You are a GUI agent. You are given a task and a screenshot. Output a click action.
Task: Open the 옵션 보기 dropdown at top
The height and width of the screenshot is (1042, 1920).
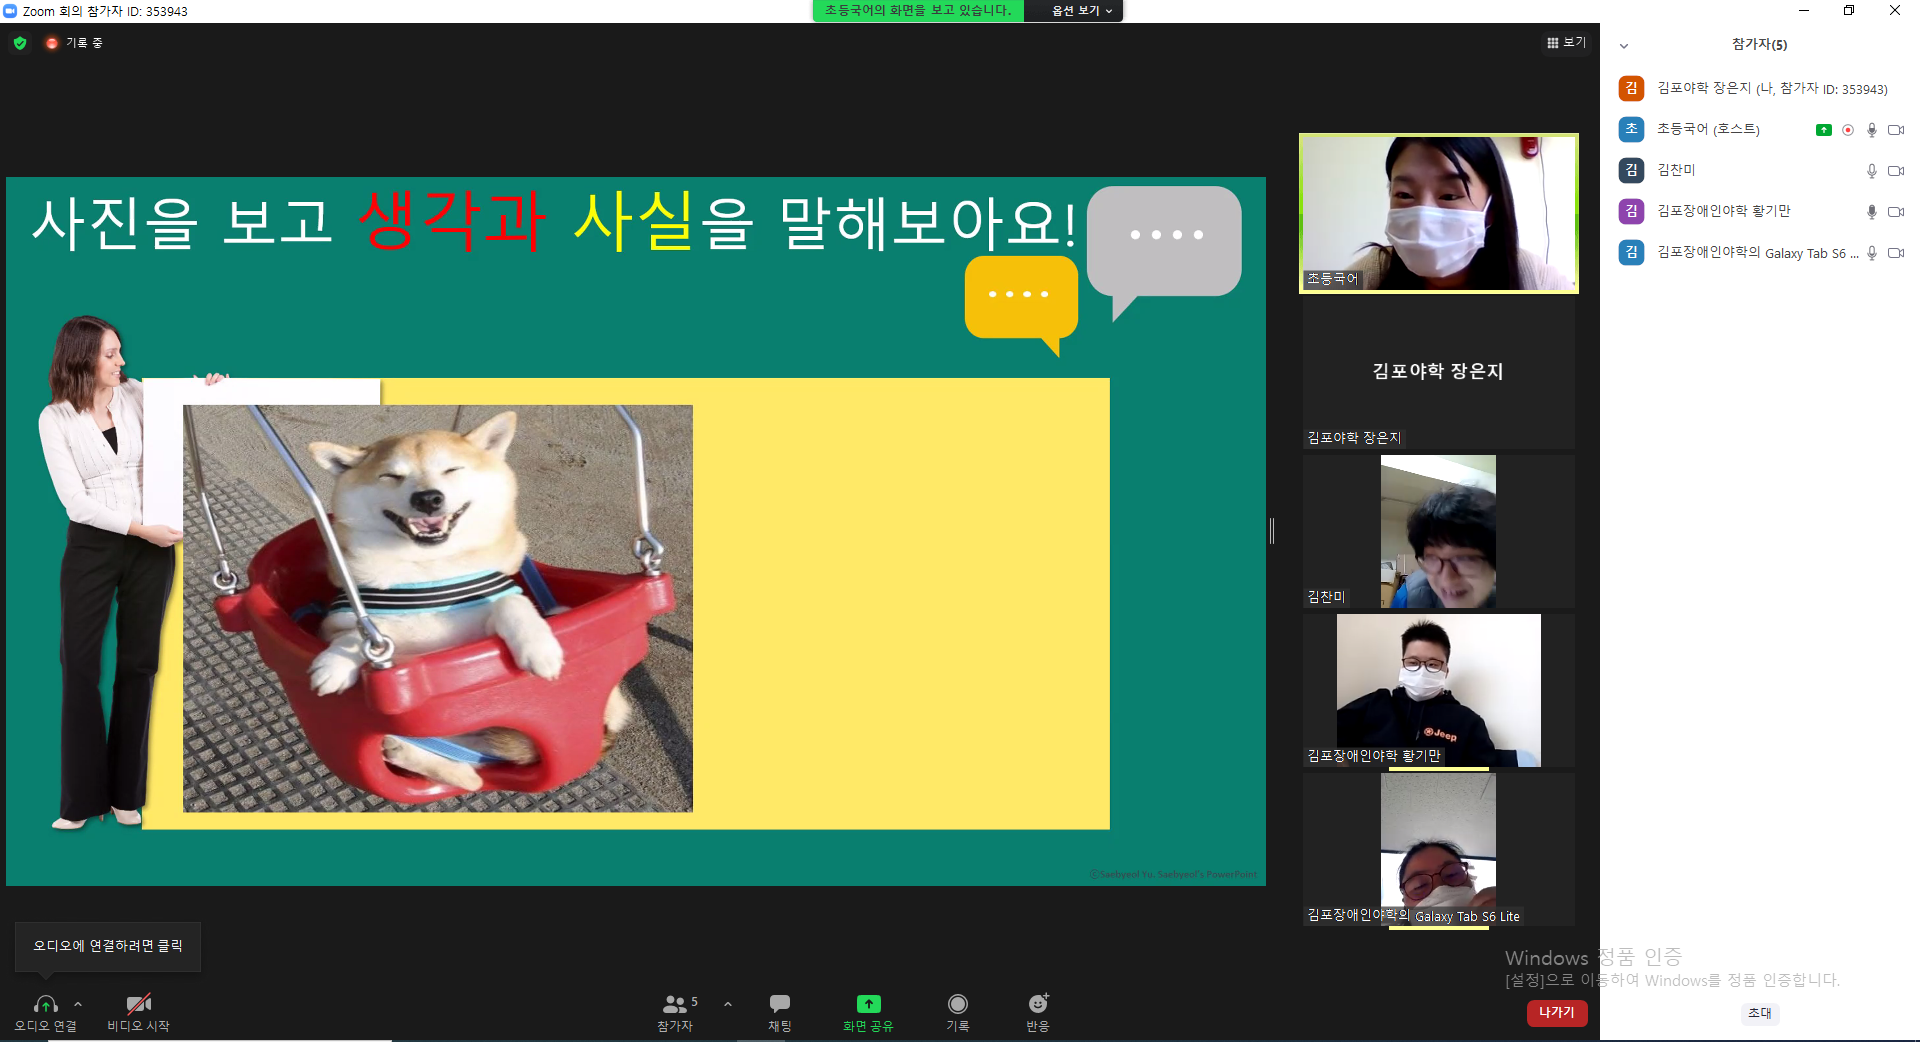[x=1081, y=11]
